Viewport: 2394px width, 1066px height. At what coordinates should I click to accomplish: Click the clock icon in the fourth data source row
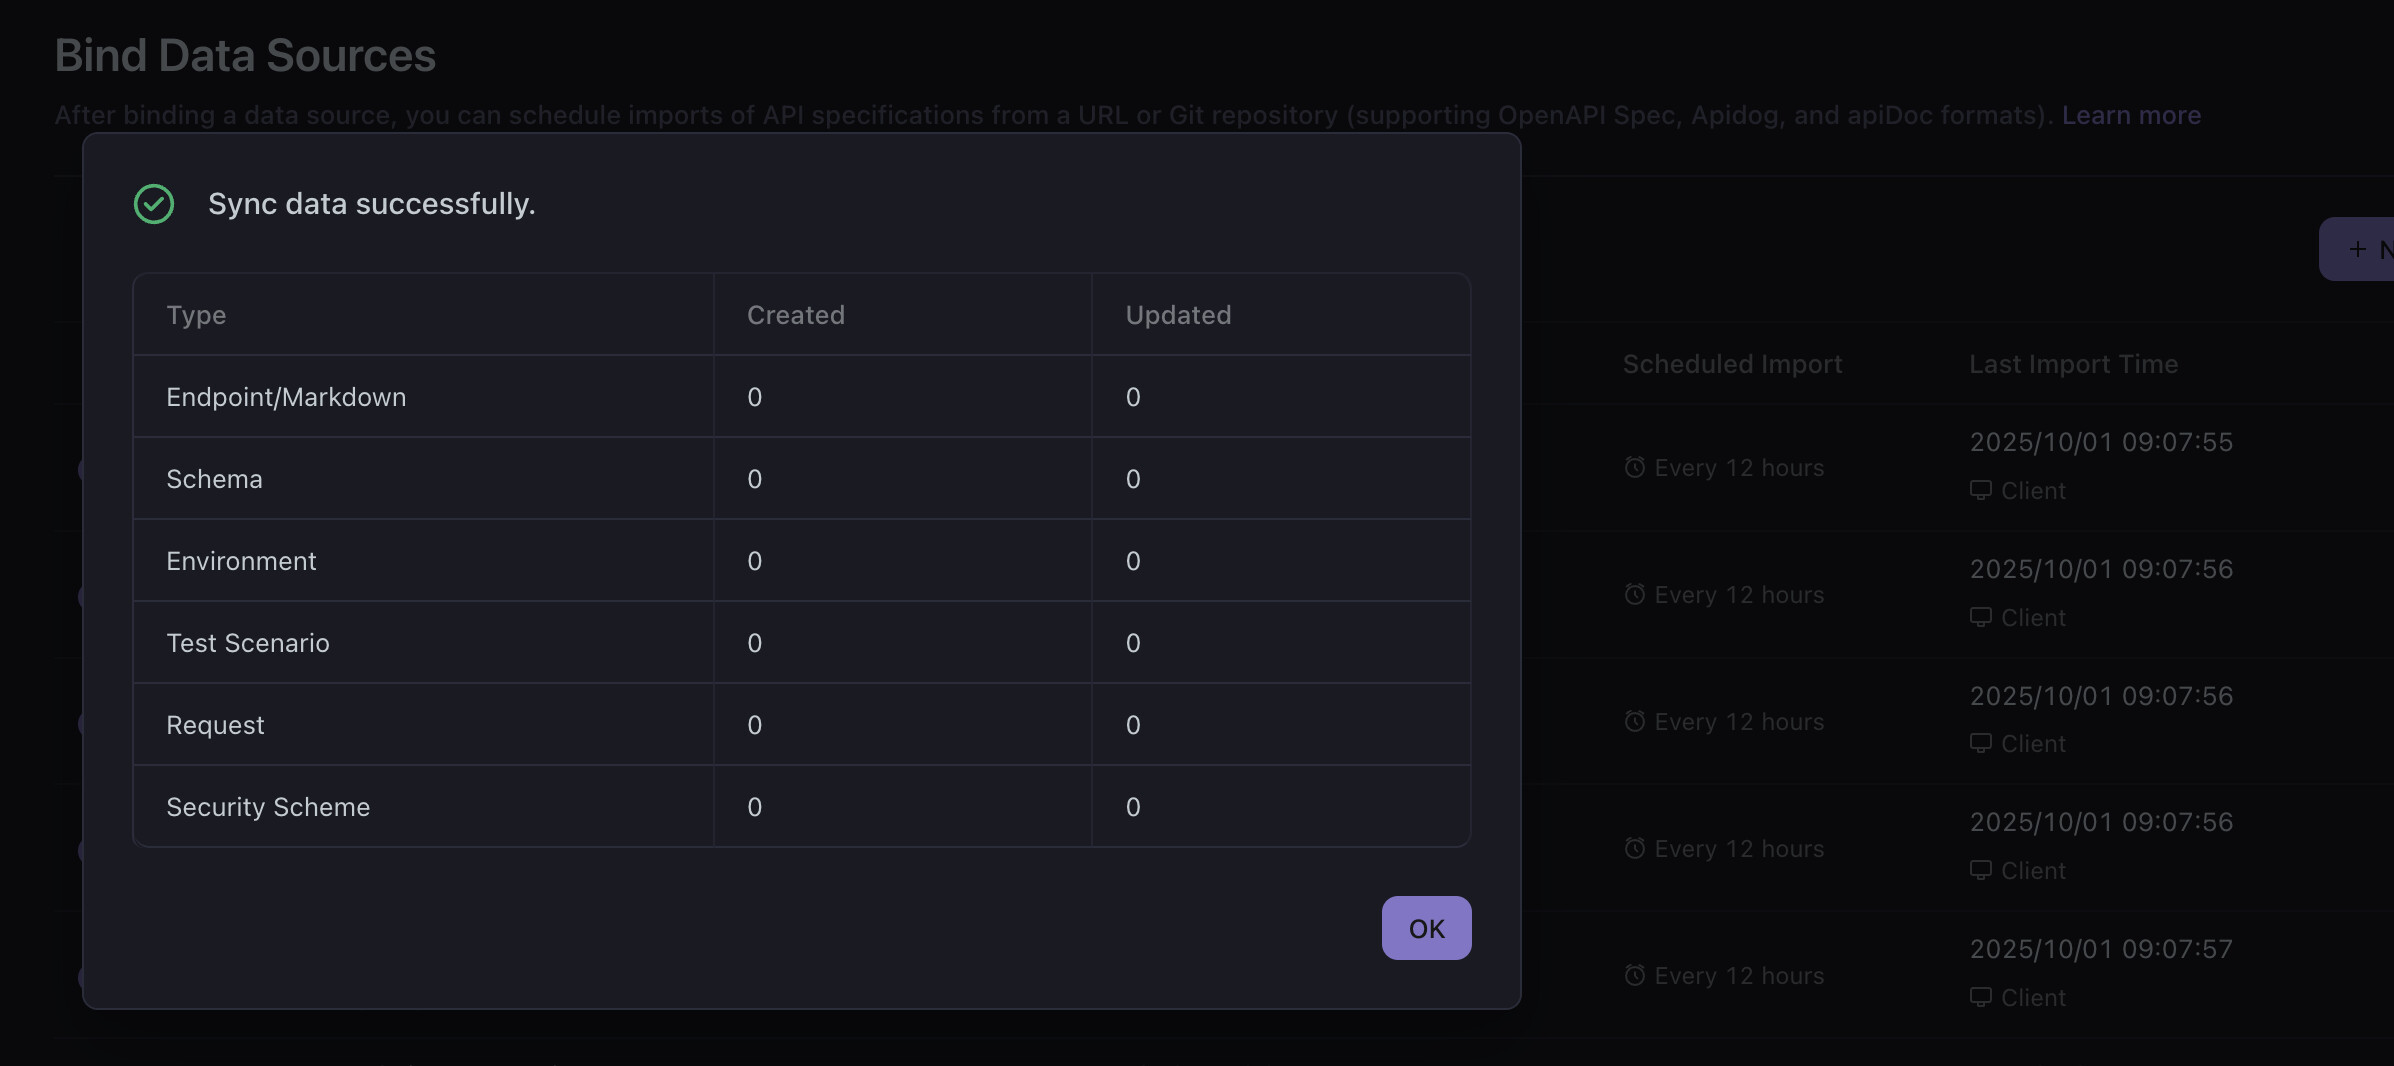pyautogui.click(x=1635, y=848)
